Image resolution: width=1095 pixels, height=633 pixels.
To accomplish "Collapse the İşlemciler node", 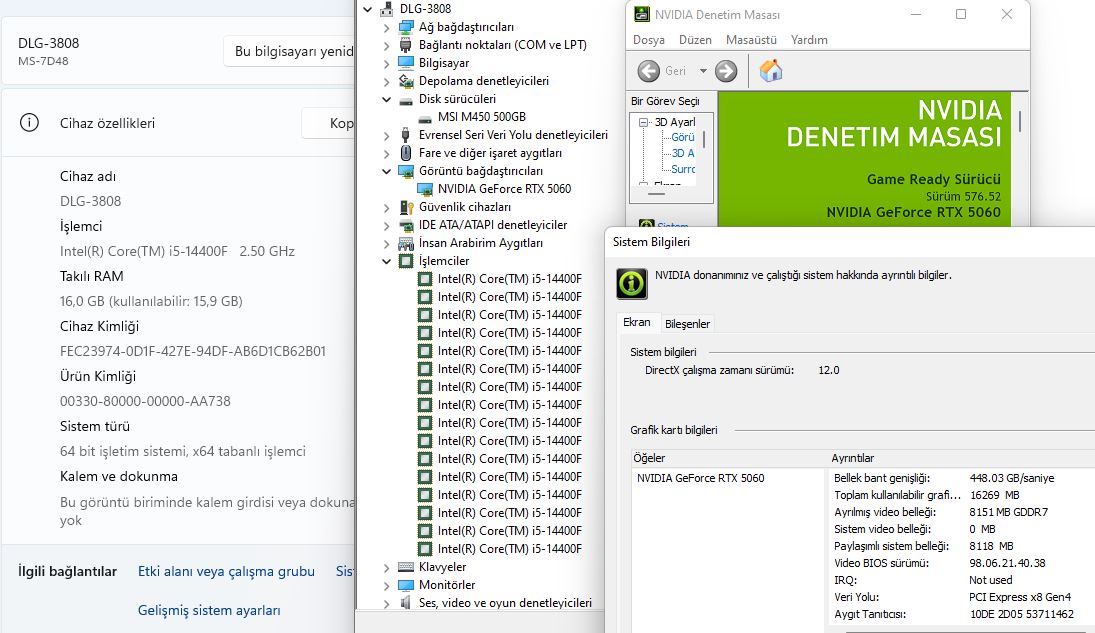I will [387, 261].
